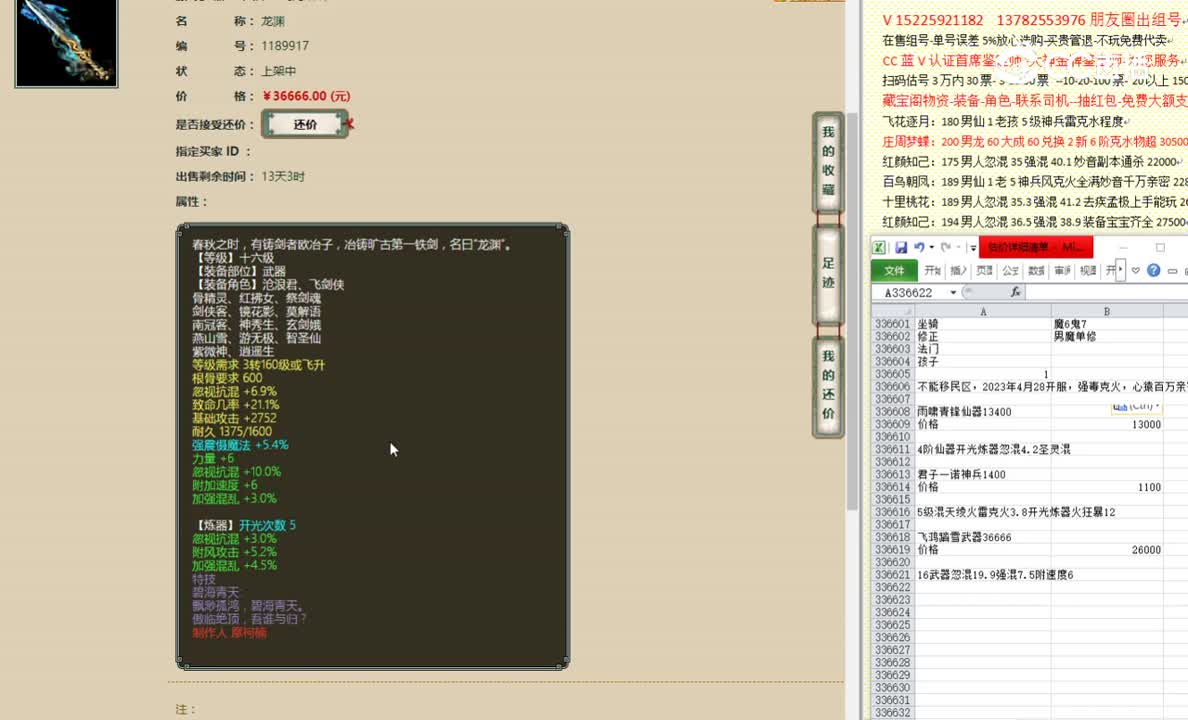Open the paste options Ctrl popup in Excel
Image resolution: width=1188 pixels, height=720 pixels.
[x=1136, y=407]
